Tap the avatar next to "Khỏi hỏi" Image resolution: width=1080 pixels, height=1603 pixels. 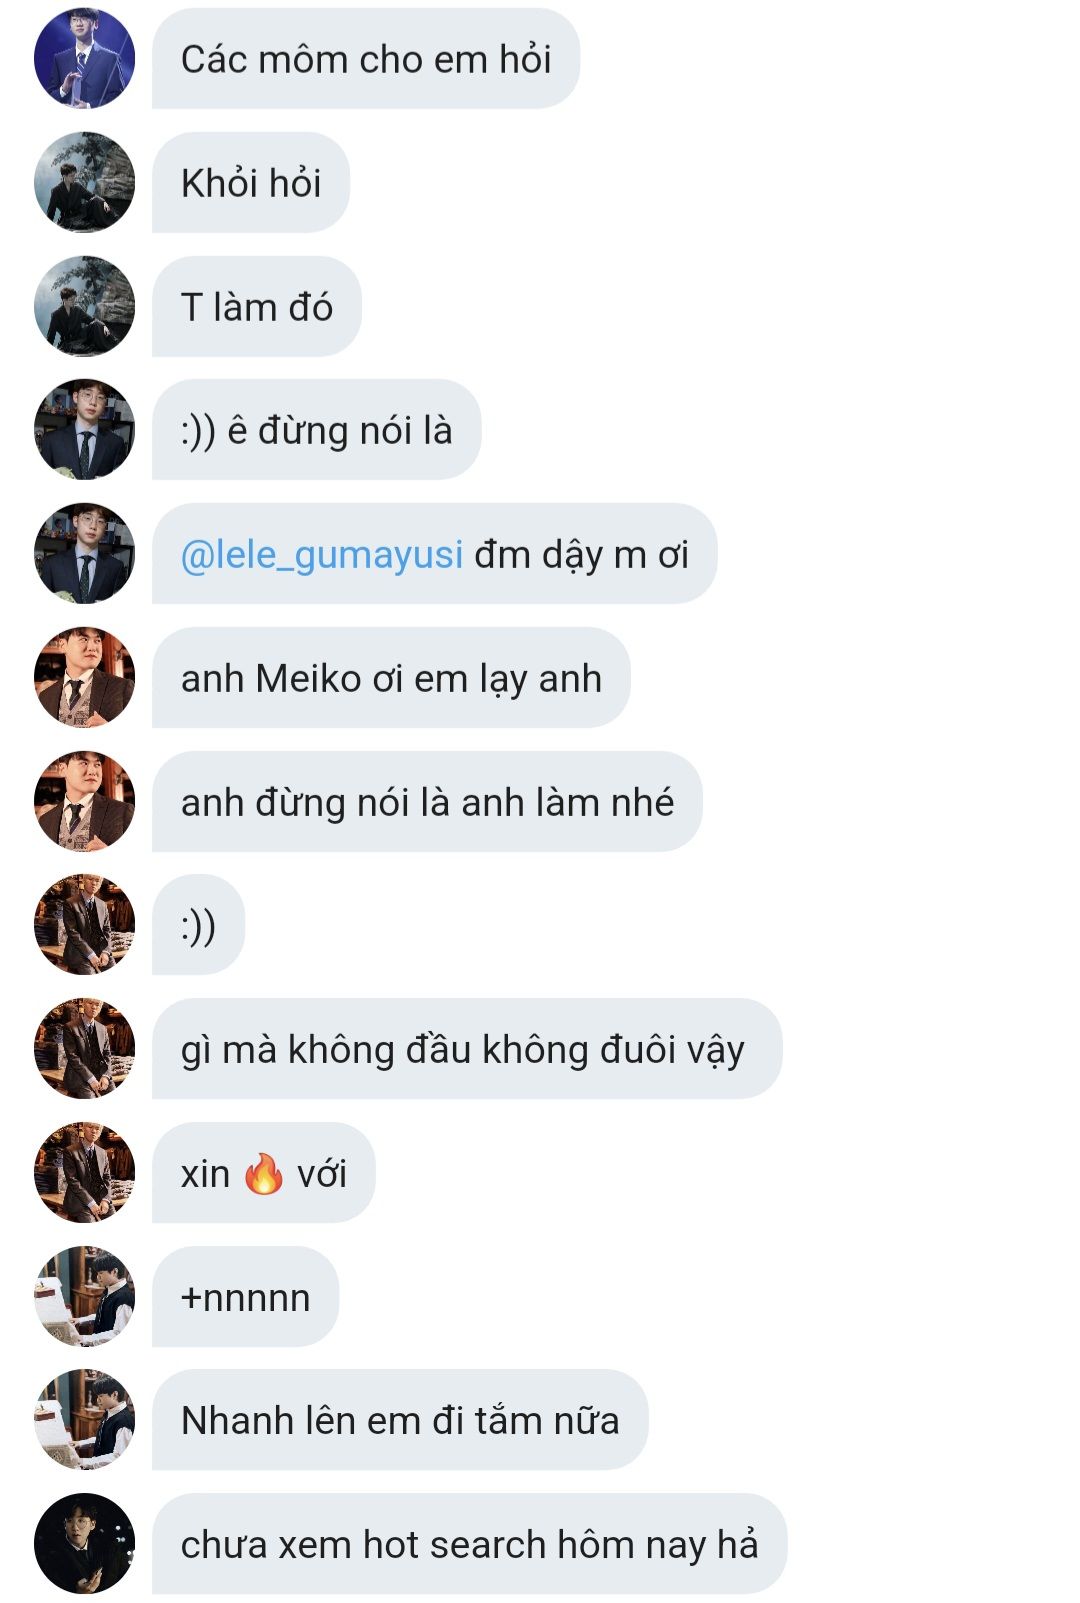(84, 182)
